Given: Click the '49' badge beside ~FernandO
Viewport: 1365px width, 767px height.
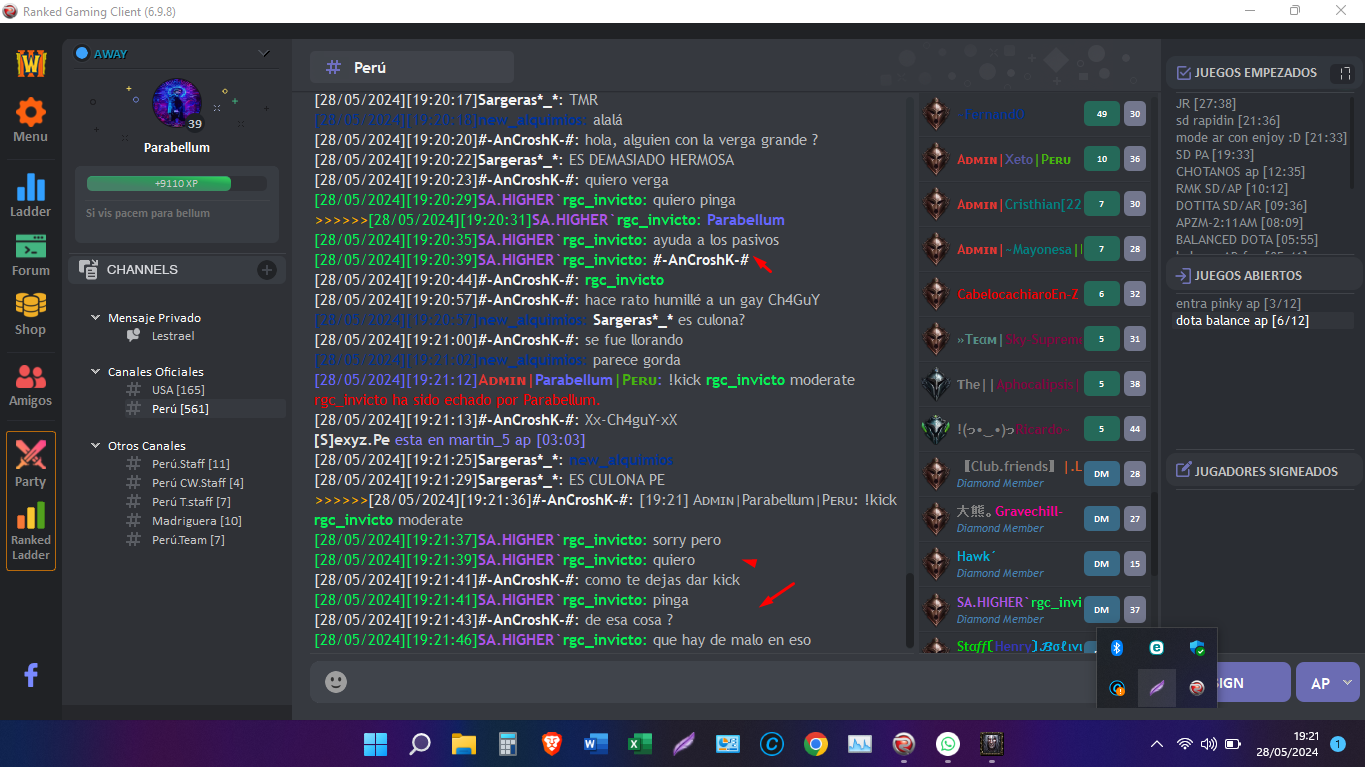Looking at the screenshot, I should 1101,114.
